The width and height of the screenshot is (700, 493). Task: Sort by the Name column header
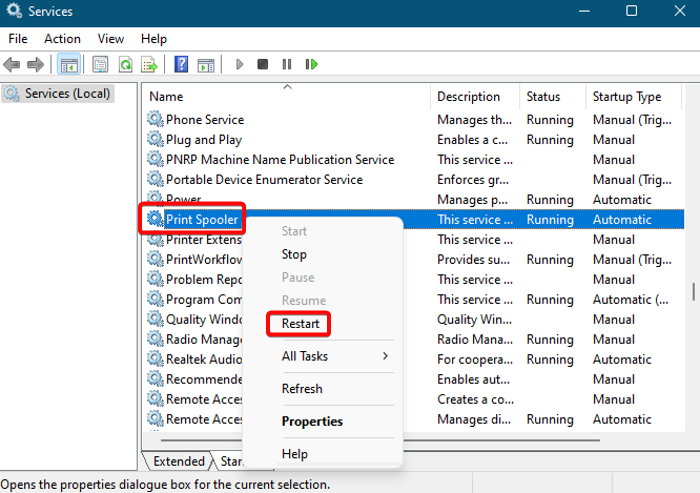(166, 96)
